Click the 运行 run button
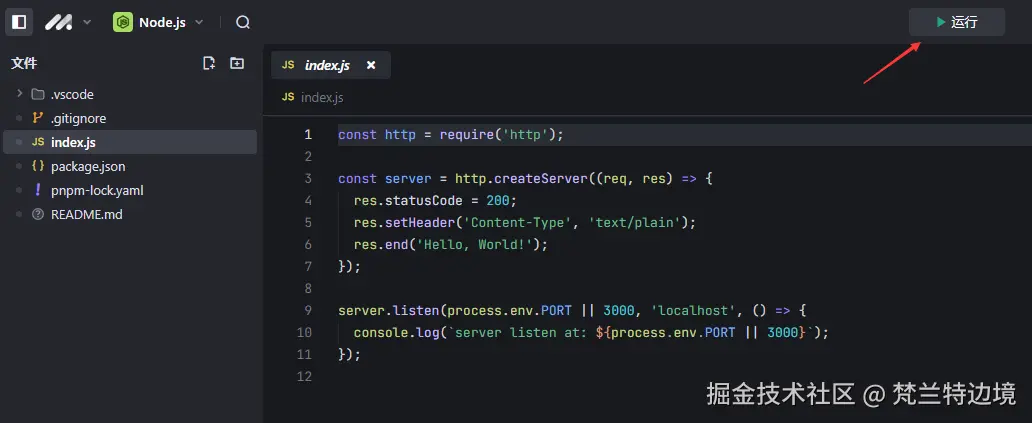This screenshot has height=423, width=1032. (x=957, y=22)
